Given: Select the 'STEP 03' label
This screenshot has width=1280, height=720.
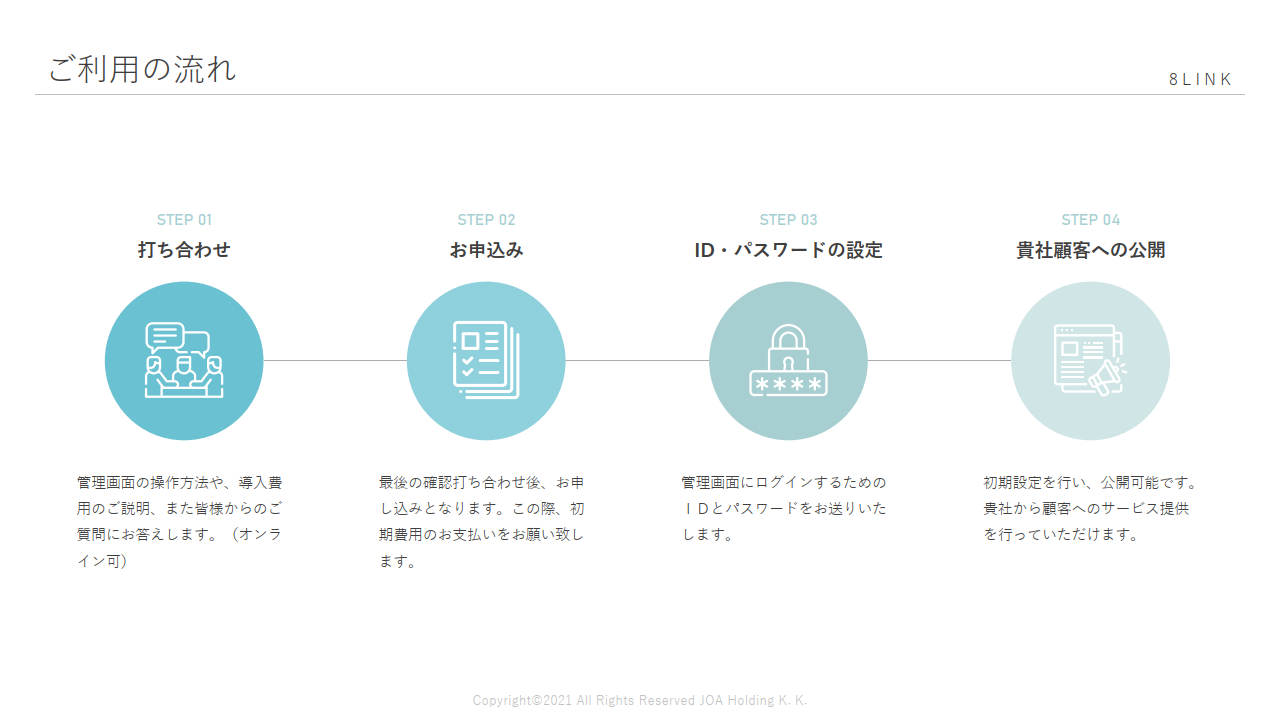Looking at the screenshot, I should [788, 220].
